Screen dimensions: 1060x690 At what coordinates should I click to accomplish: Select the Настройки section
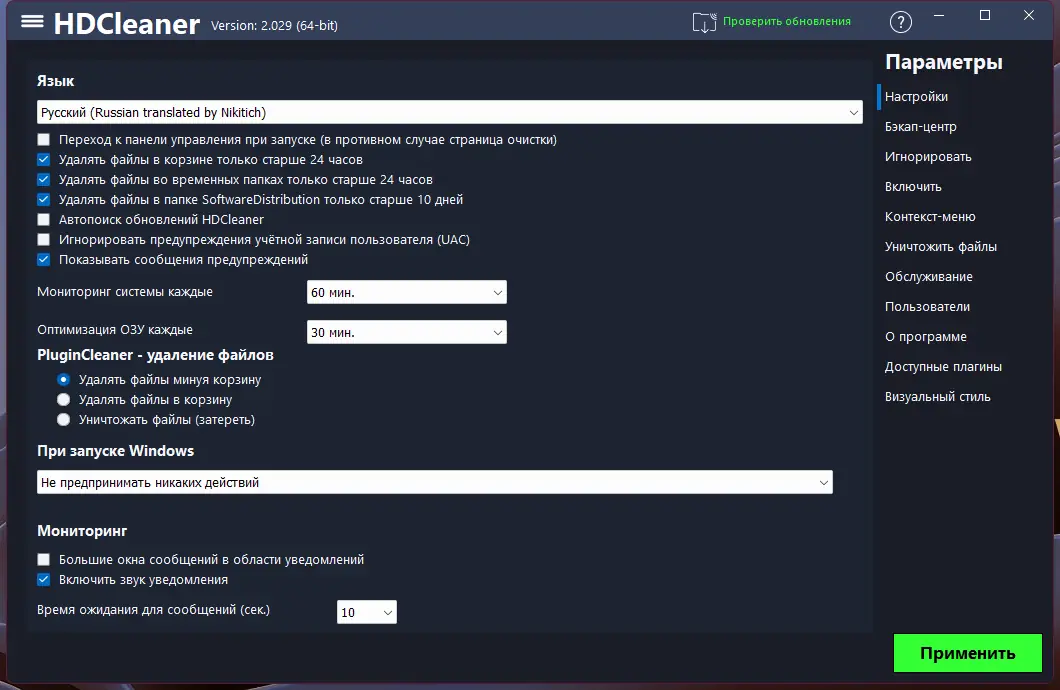coord(916,97)
